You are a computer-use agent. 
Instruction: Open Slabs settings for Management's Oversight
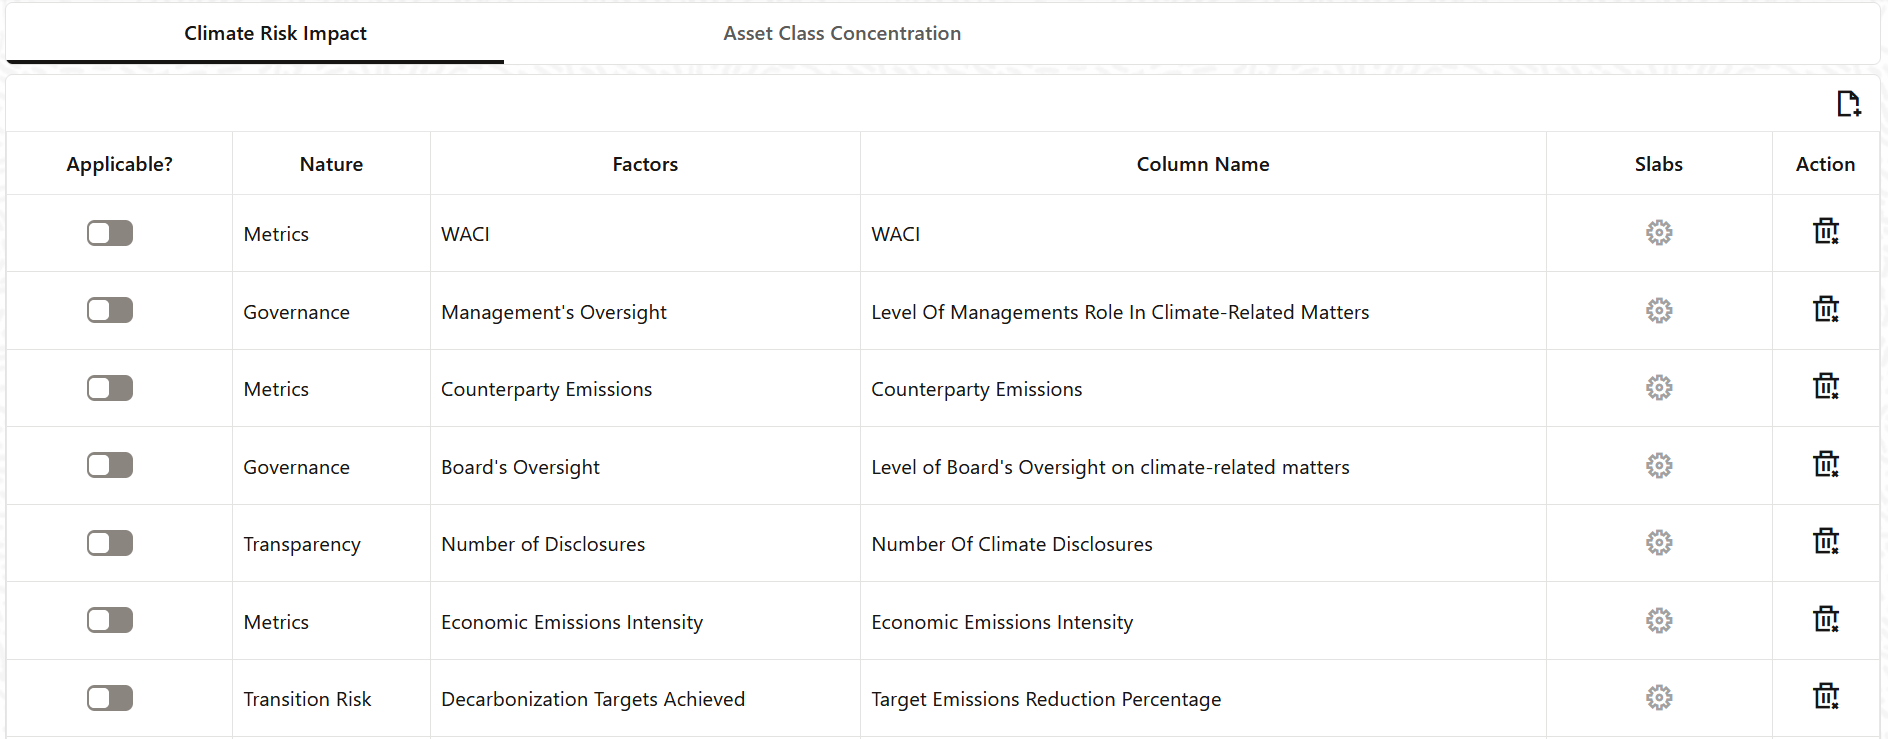pyautogui.click(x=1658, y=310)
